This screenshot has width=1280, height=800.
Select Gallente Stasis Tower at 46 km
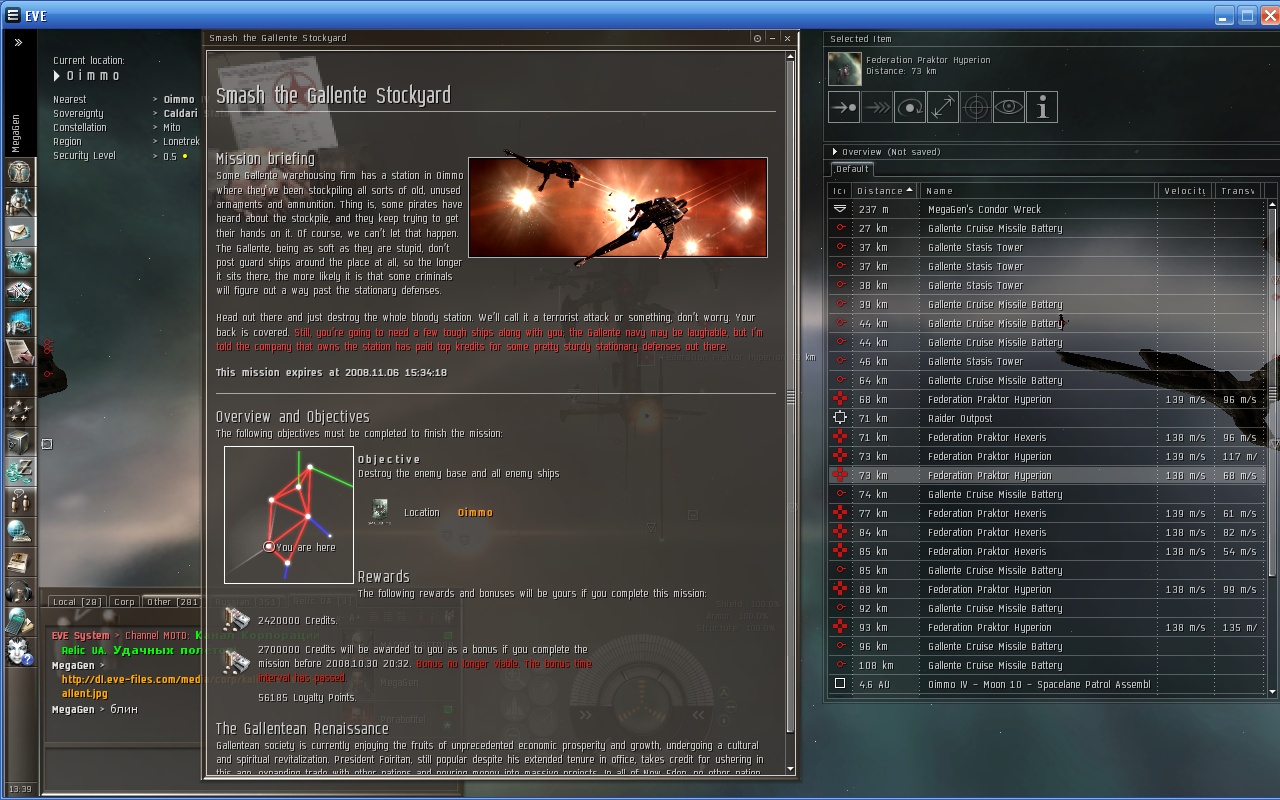tap(1048, 361)
